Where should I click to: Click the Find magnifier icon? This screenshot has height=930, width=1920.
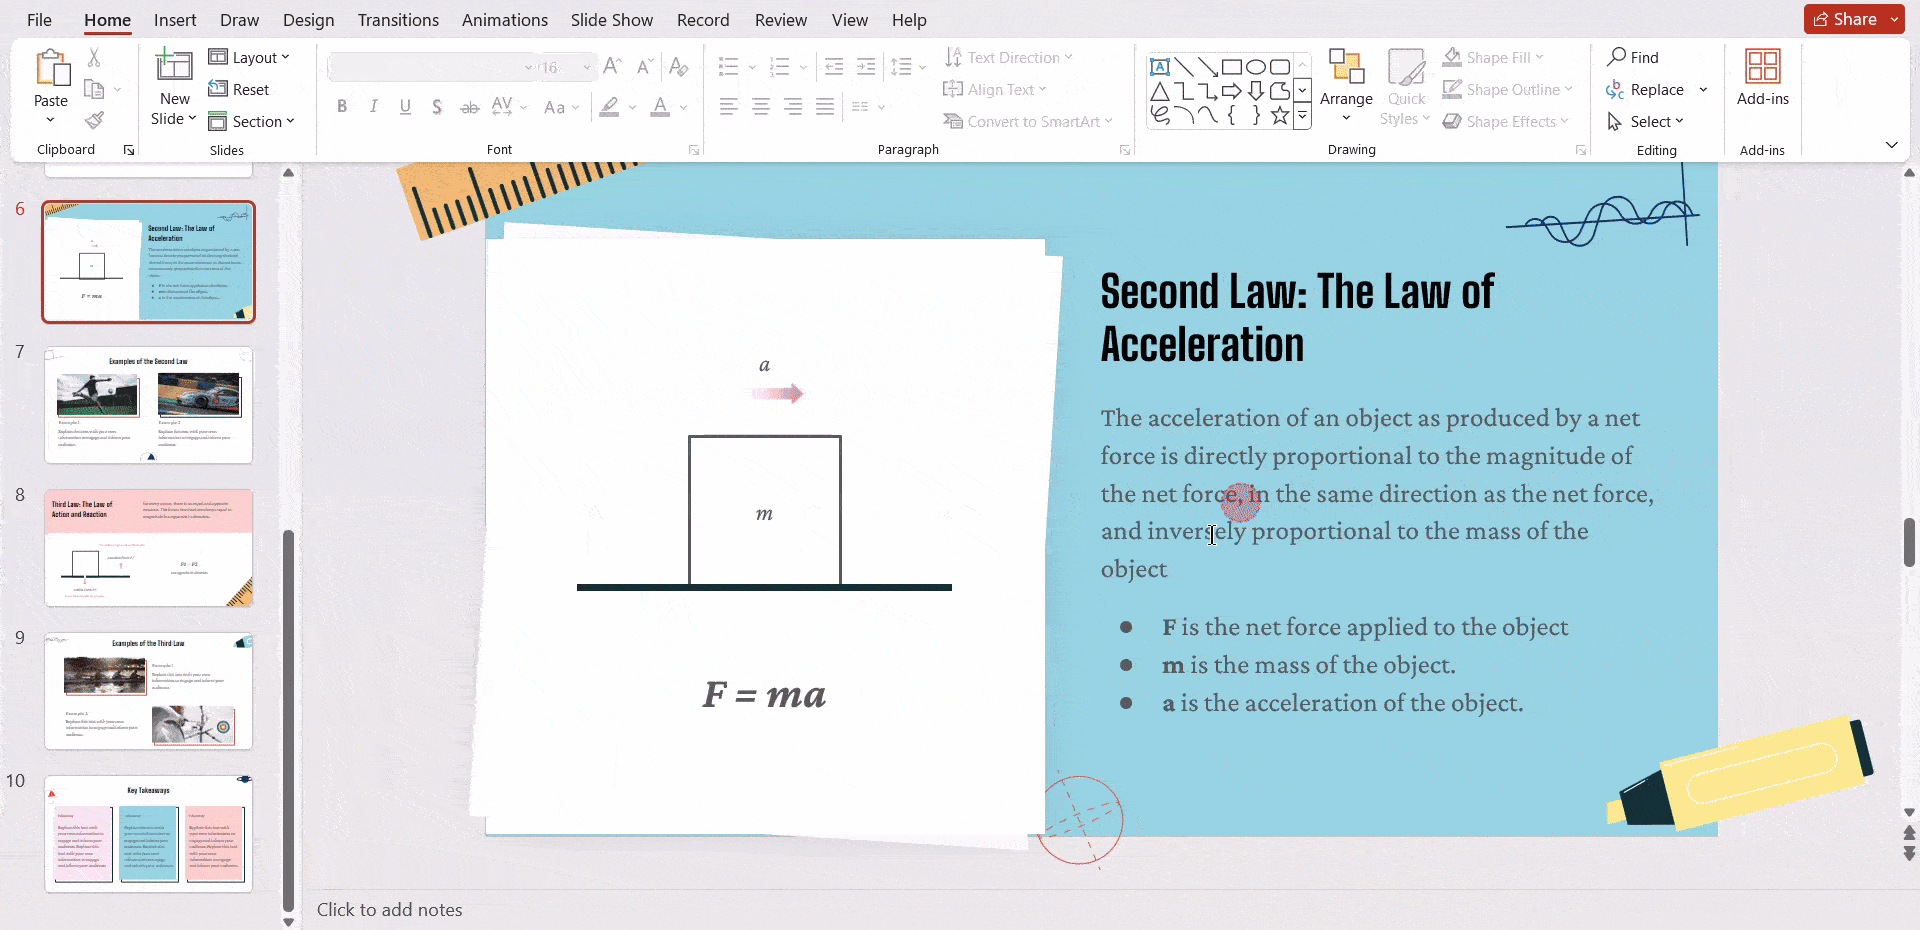tap(1616, 57)
